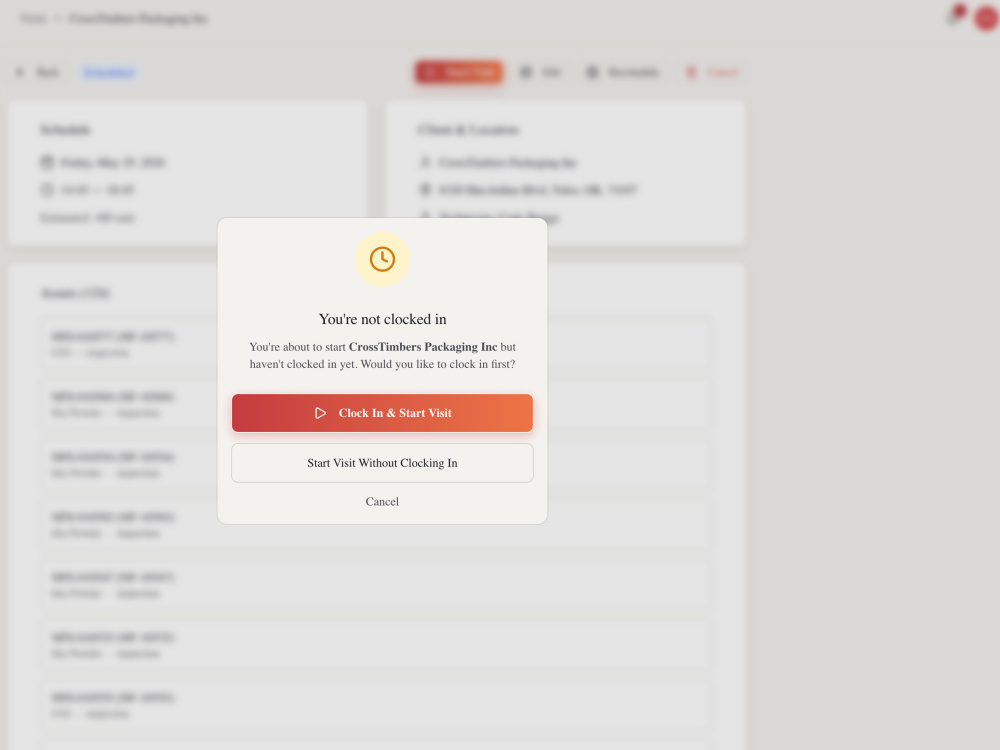This screenshot has height=750, width=1000.
Task: Cancel the not clocked in dialog
Action: [382, 501]
